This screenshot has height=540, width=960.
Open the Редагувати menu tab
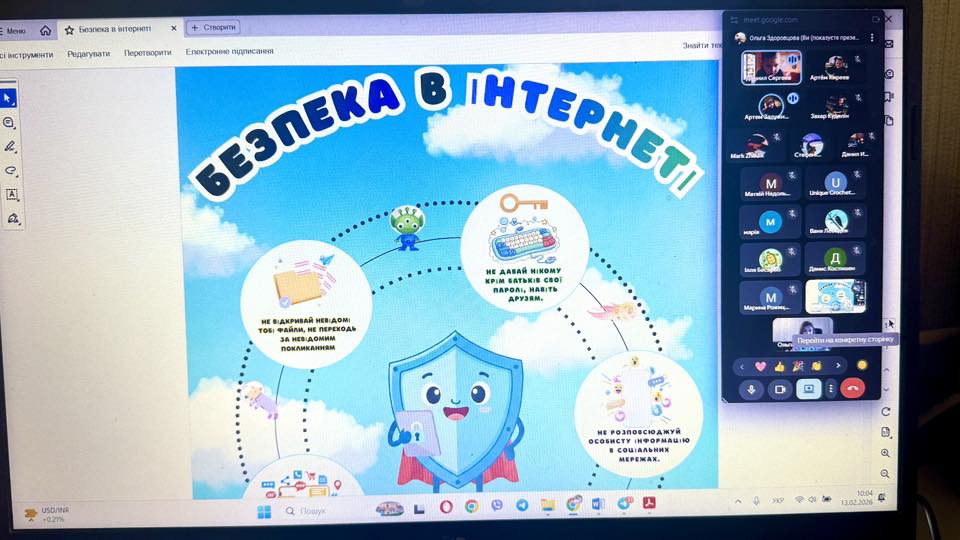90,53
